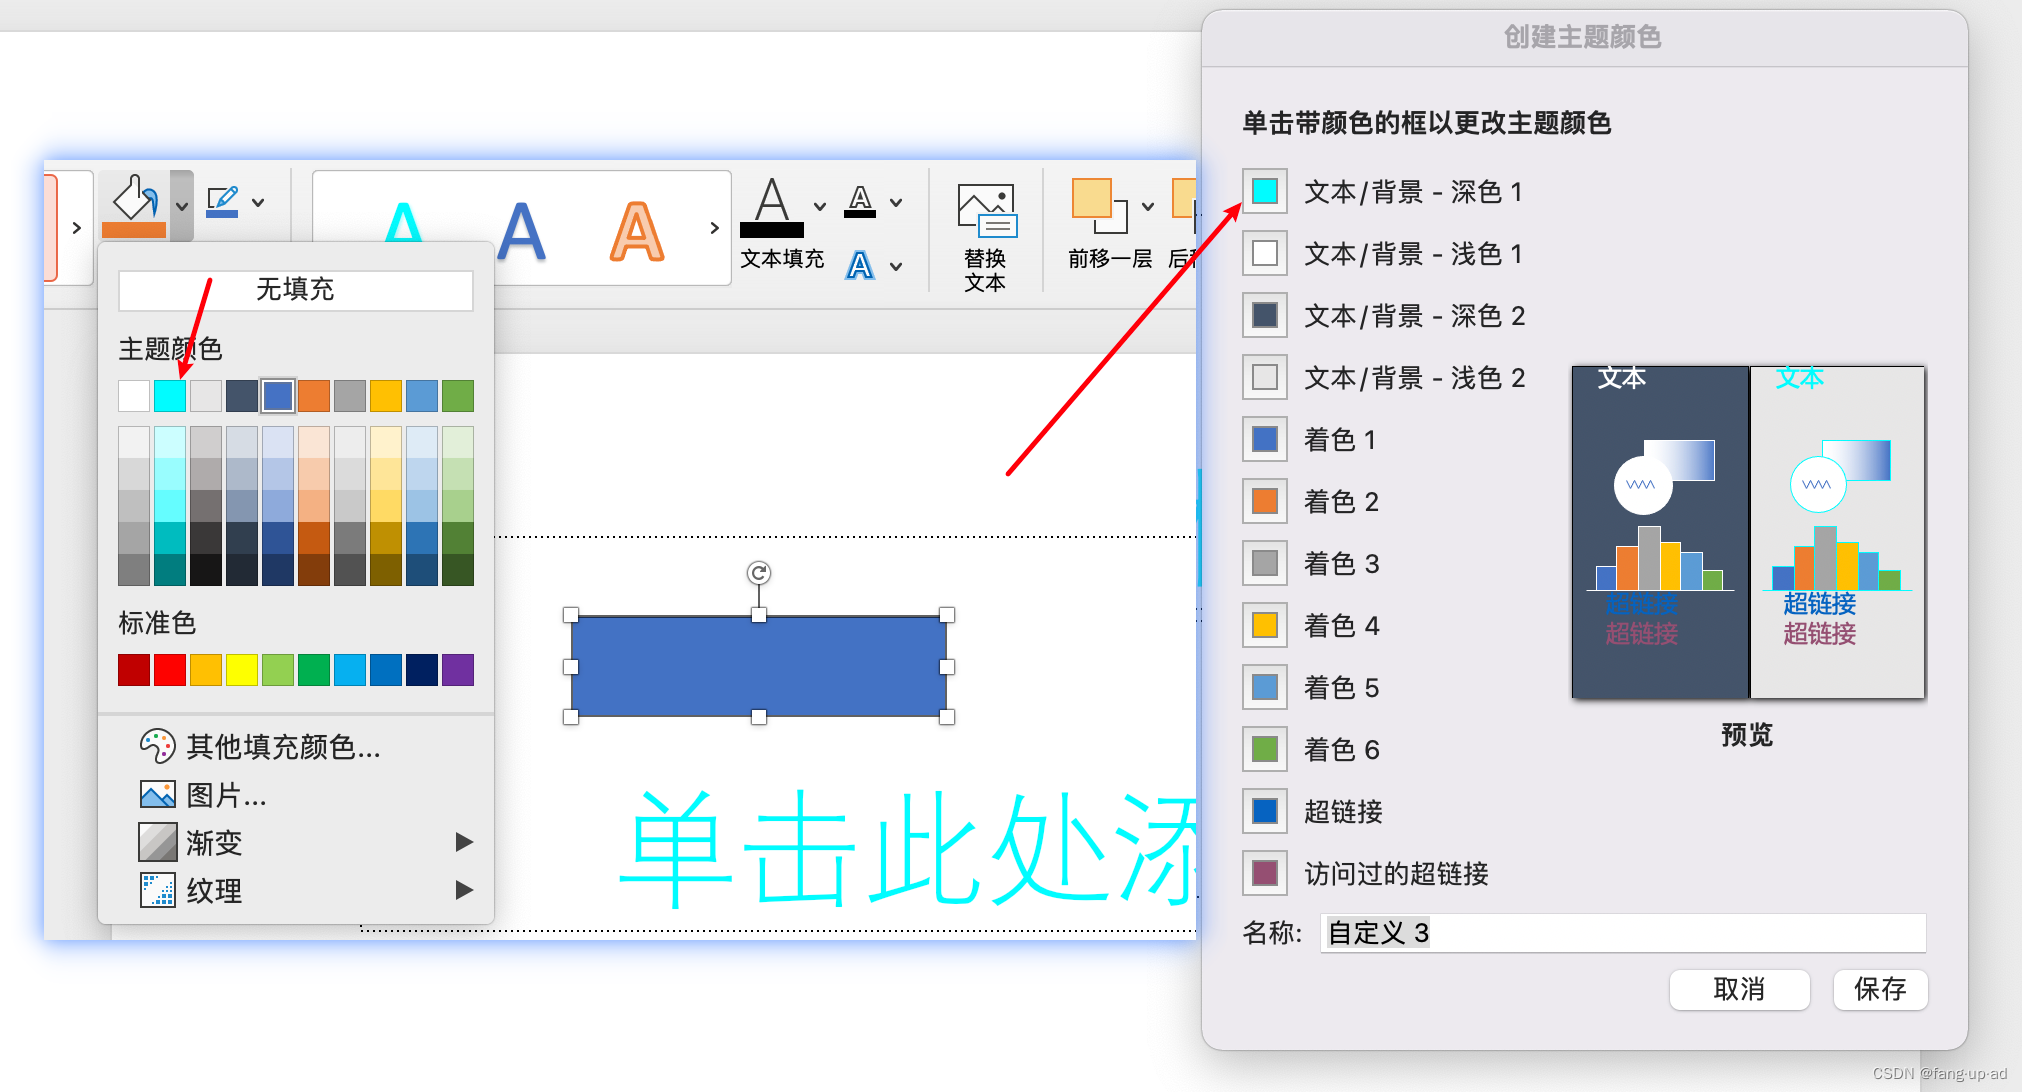
Task: Click the Replace Text (替换文本) picture icon
Action: [985, 210]
